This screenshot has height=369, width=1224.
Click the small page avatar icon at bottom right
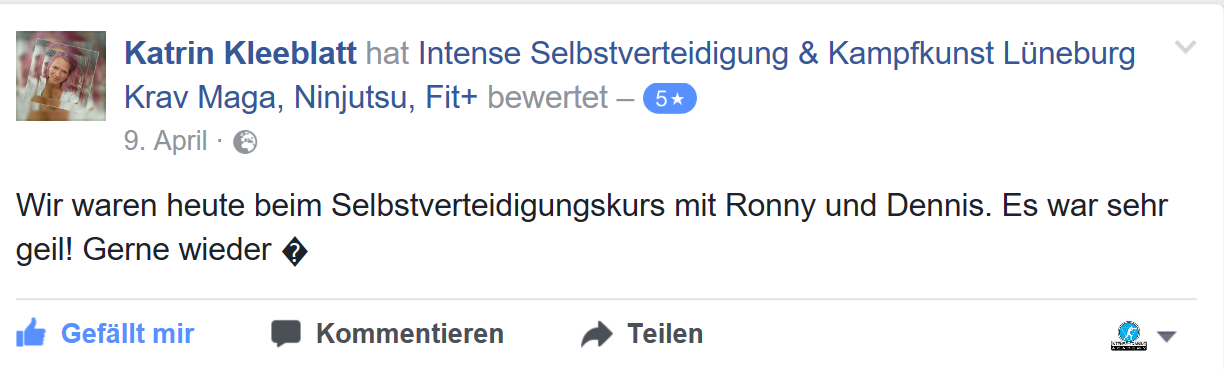click(1129, 335)
